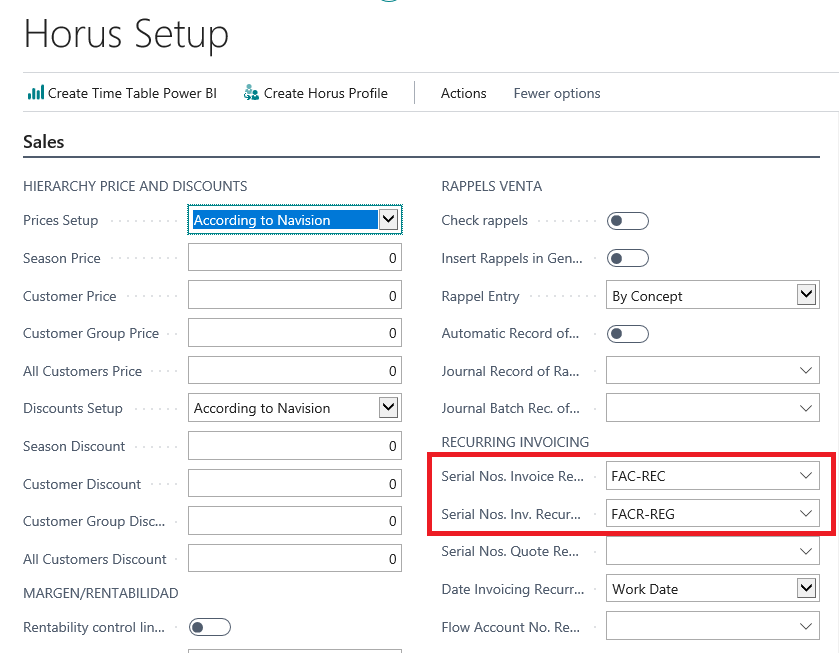Click the MARGEN/RENTABILIDAD heading
The height and width of the screenshot is (653, 839).
click(x=101, y=593)
